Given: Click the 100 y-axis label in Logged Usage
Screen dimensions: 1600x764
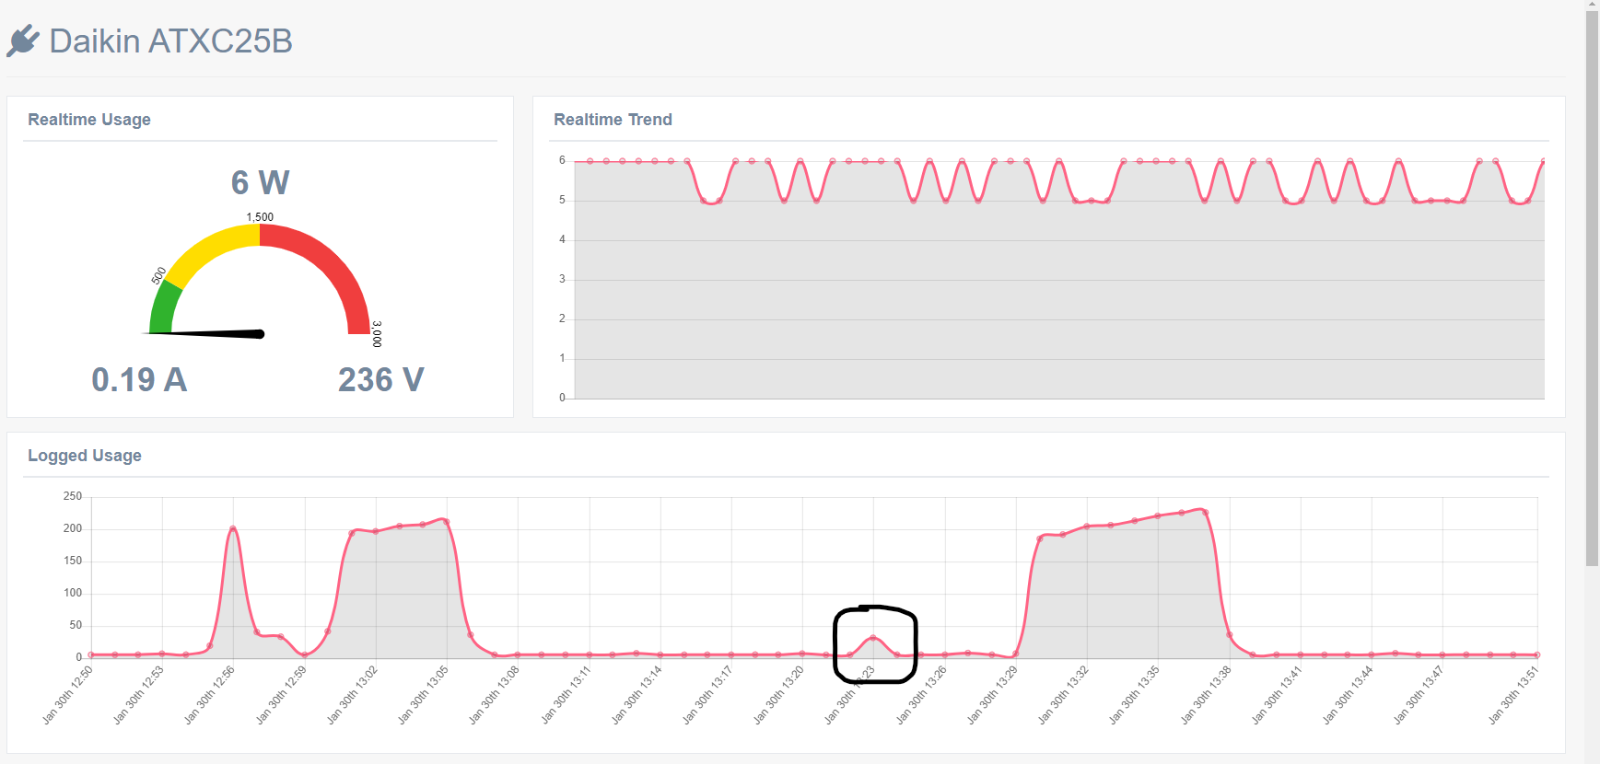Looking at the screenshot, I should 73,593.
